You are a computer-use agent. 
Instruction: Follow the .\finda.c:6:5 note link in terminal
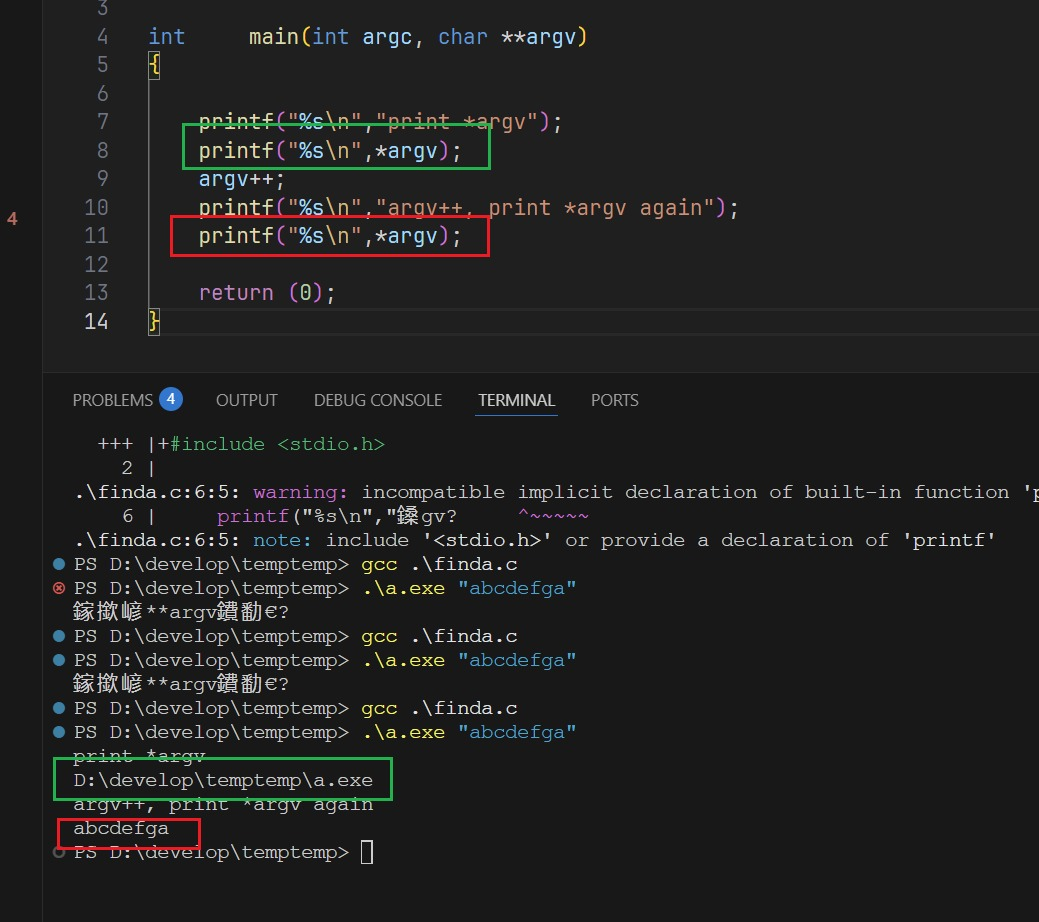(x=159, y=540)
